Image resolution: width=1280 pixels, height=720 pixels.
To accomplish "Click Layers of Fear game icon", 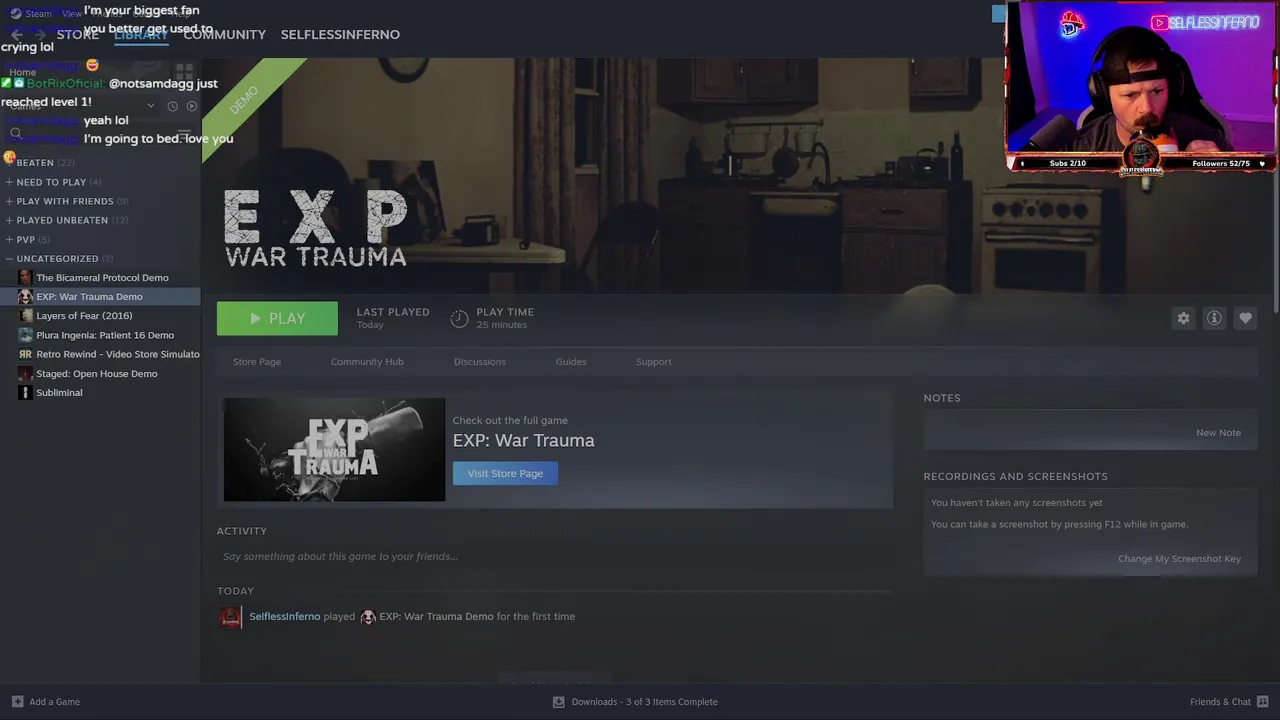I will click(25, 316).
